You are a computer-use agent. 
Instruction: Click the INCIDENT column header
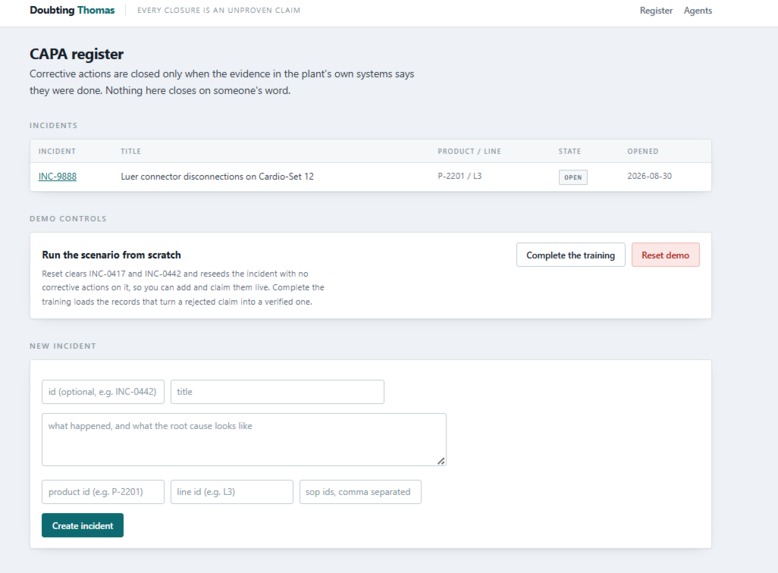[57, 151]
